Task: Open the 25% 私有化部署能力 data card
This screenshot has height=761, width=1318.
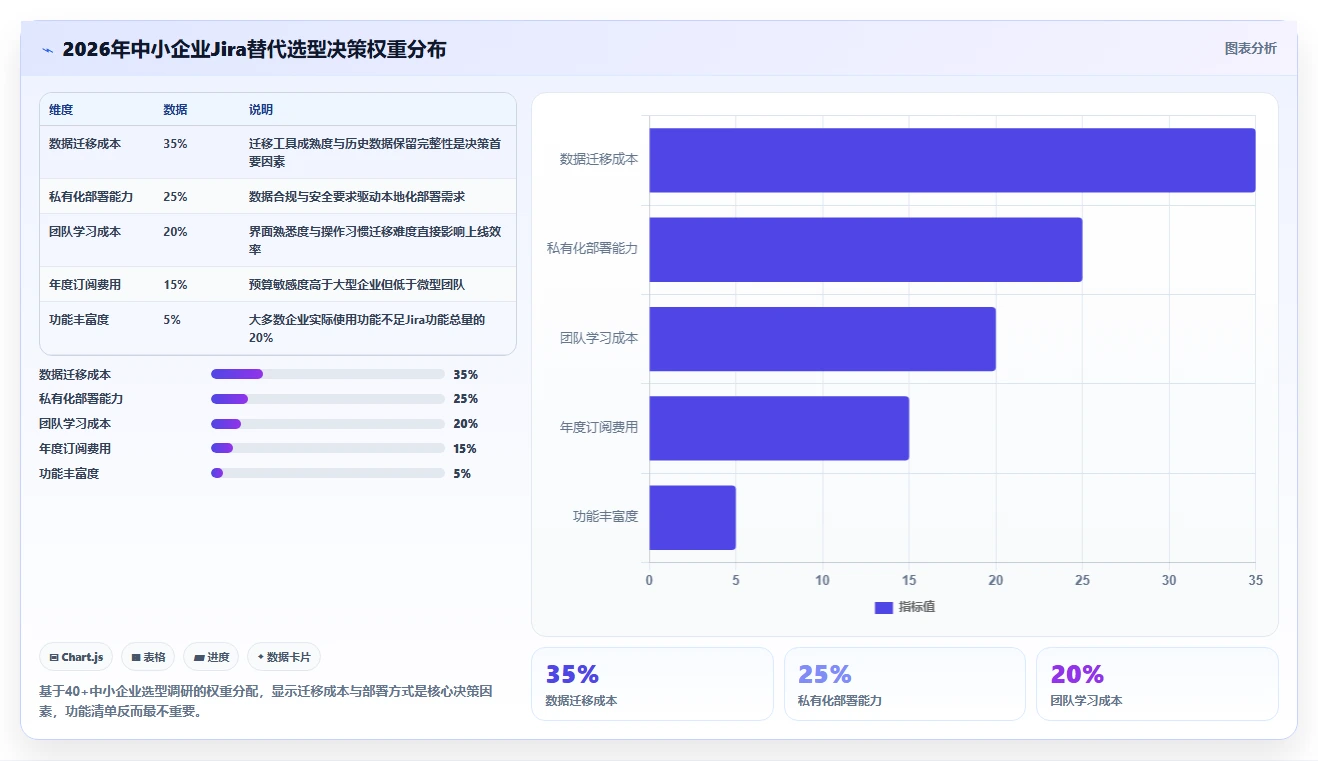Action: tap(905, 684)
